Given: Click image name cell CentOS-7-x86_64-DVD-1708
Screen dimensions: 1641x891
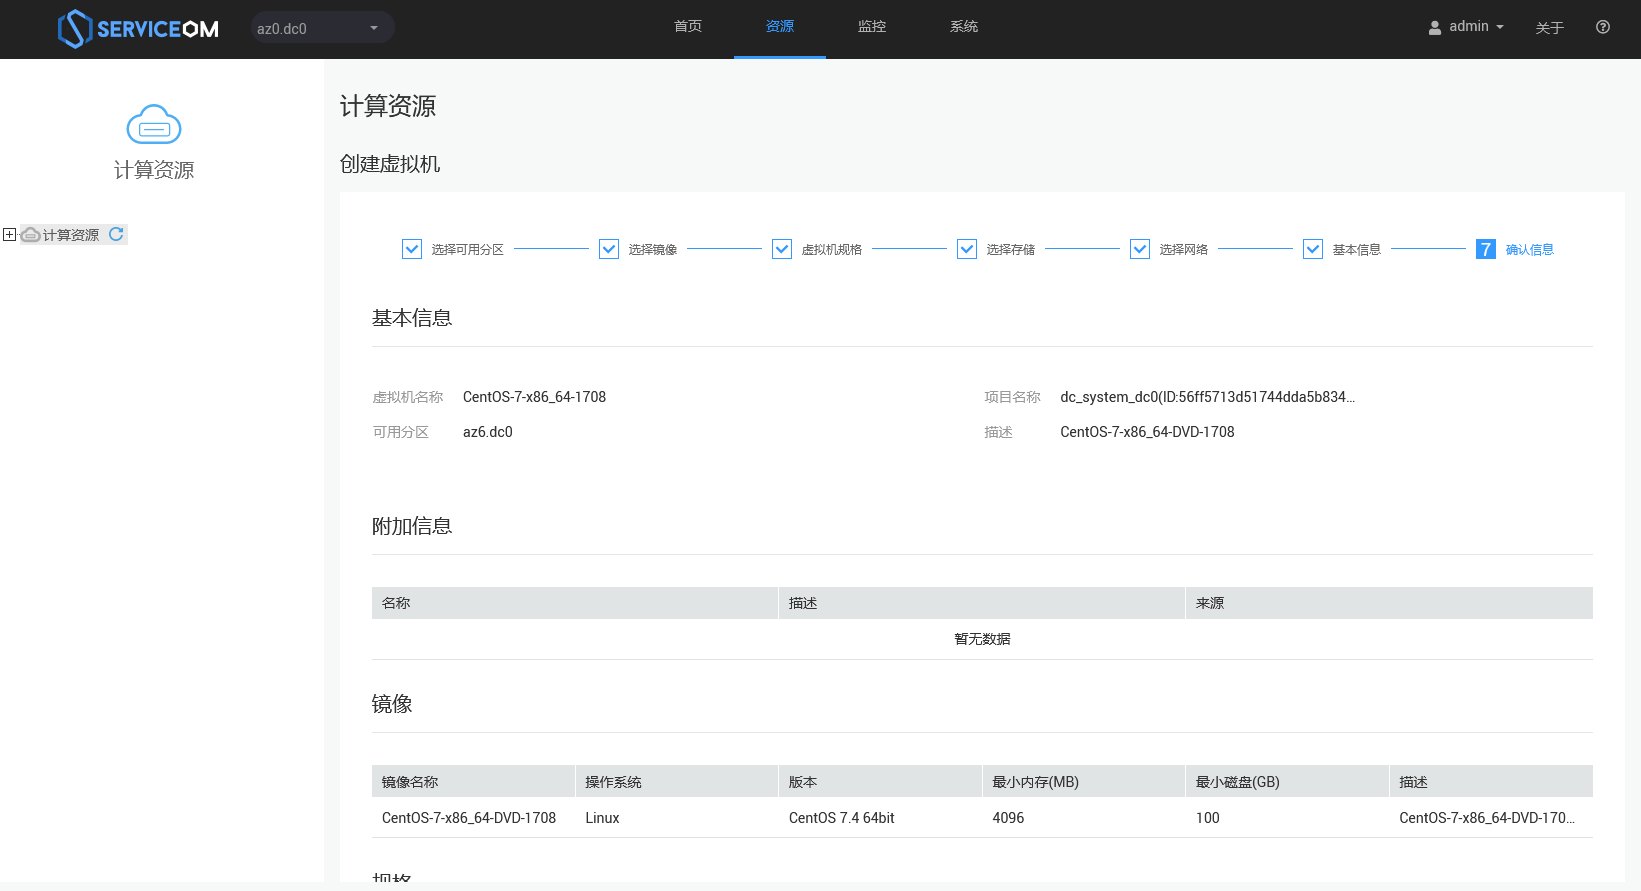Looking at the screenshot, I should point(469,818).
